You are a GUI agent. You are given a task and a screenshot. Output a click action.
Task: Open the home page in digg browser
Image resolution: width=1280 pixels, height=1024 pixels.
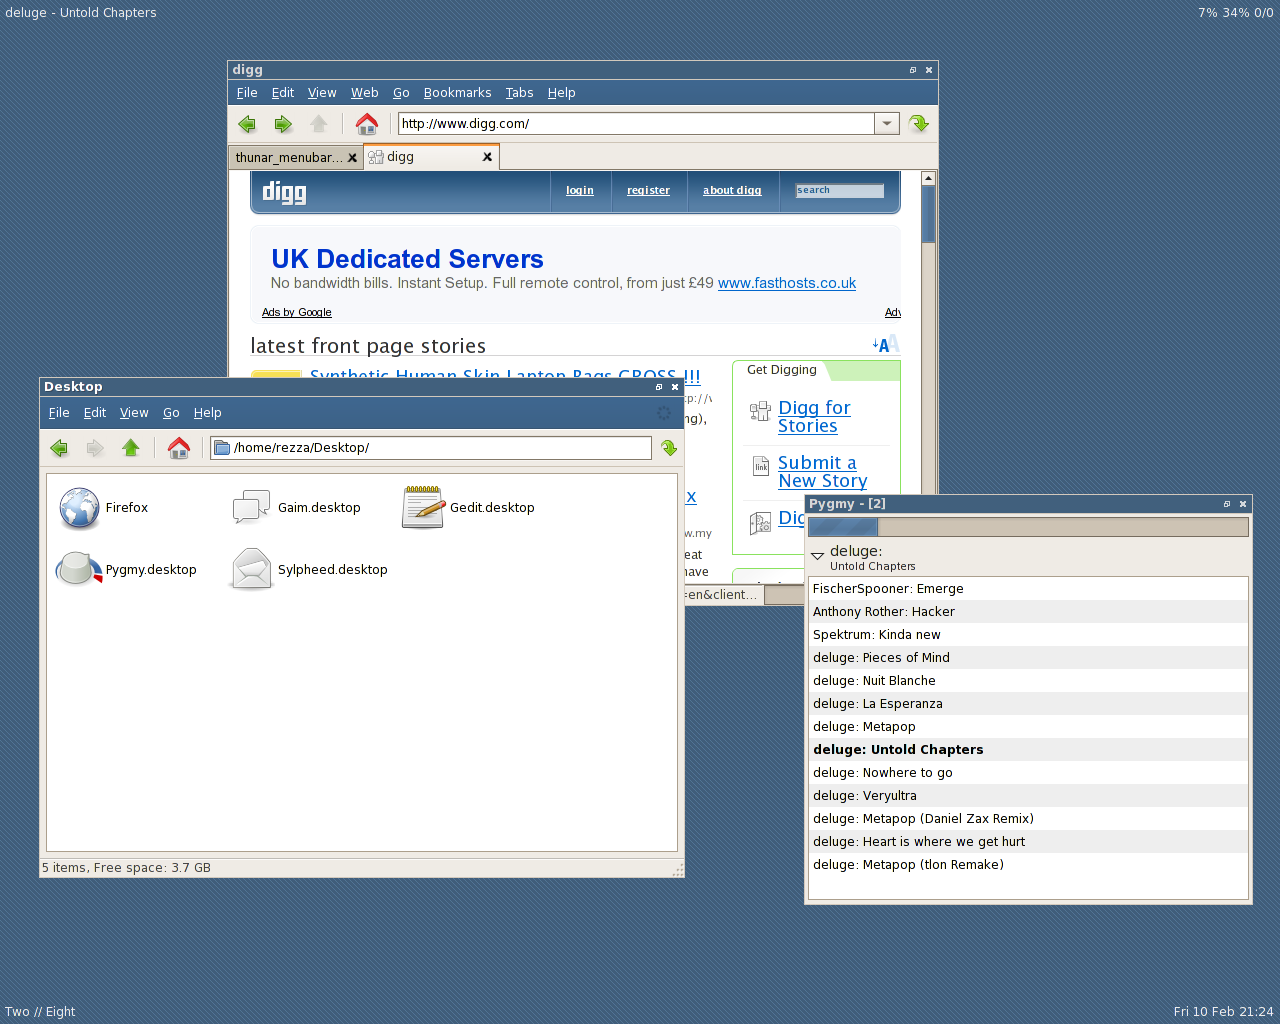367,124
